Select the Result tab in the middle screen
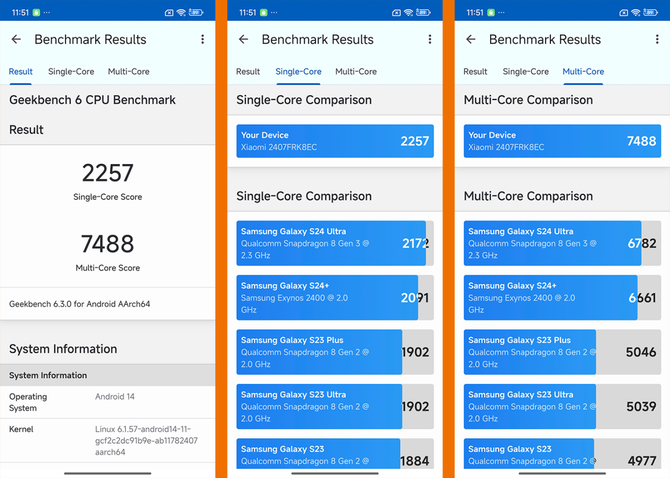Viewport: 670px width, 478px height. tap(248, 71)
